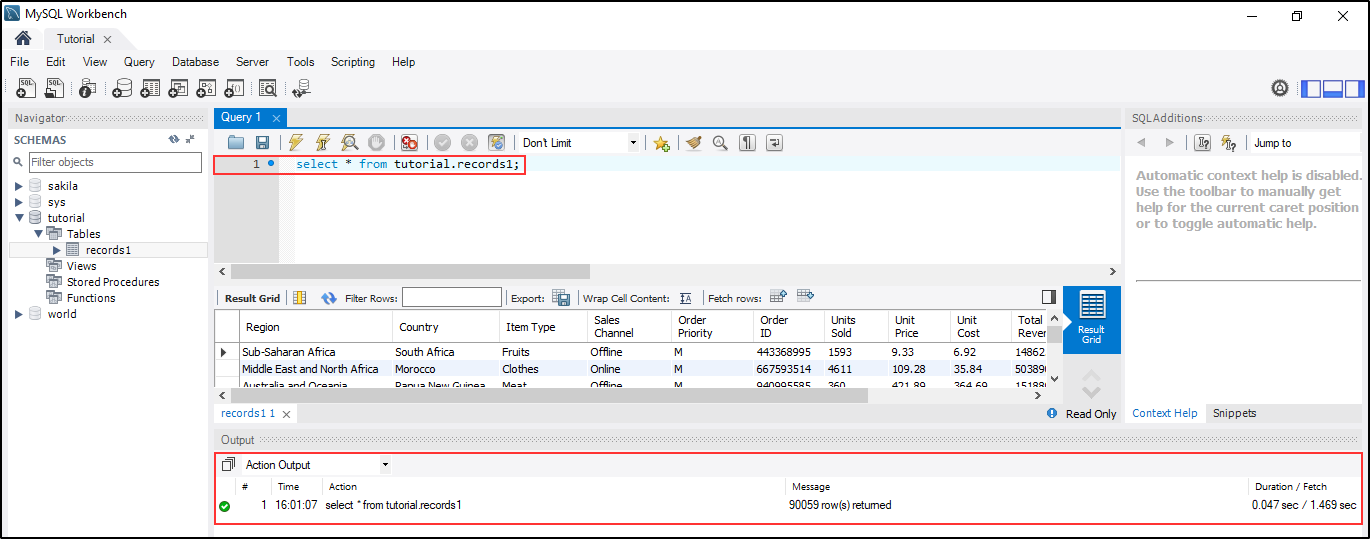Select the Views tree item
The width and height of the screenshot is (1370, 539).
82,266
